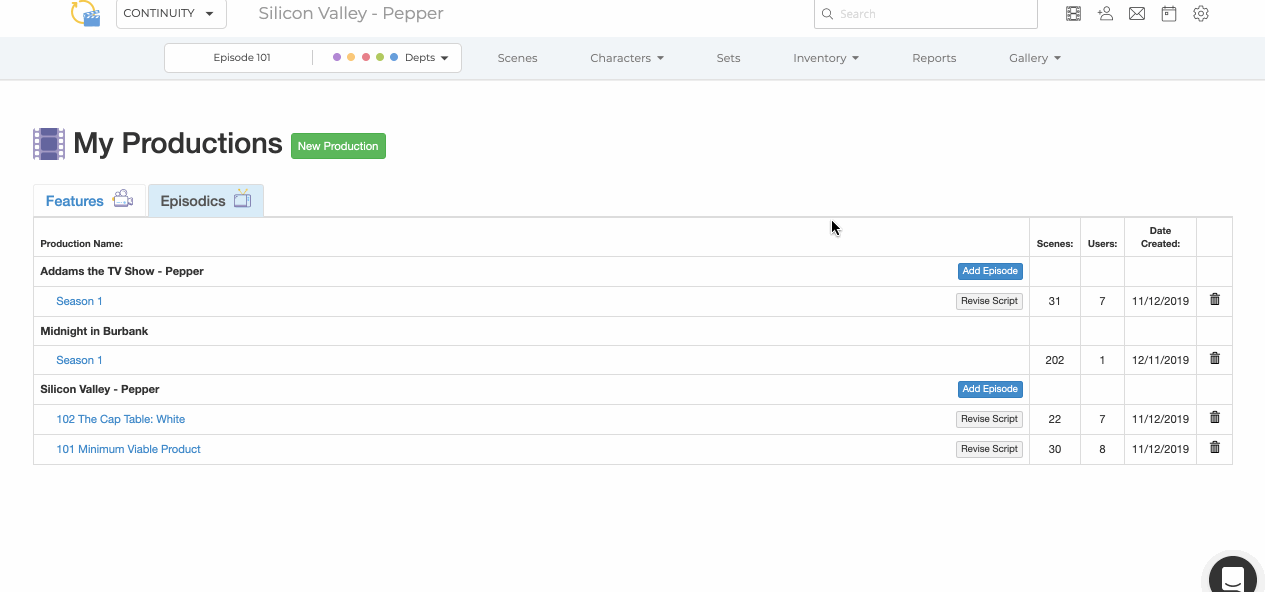The width and height of the screenshot is (1265, 592).
Task: Open Season 1 under Midnight in Burbank
Action: [x=79, y=360]
